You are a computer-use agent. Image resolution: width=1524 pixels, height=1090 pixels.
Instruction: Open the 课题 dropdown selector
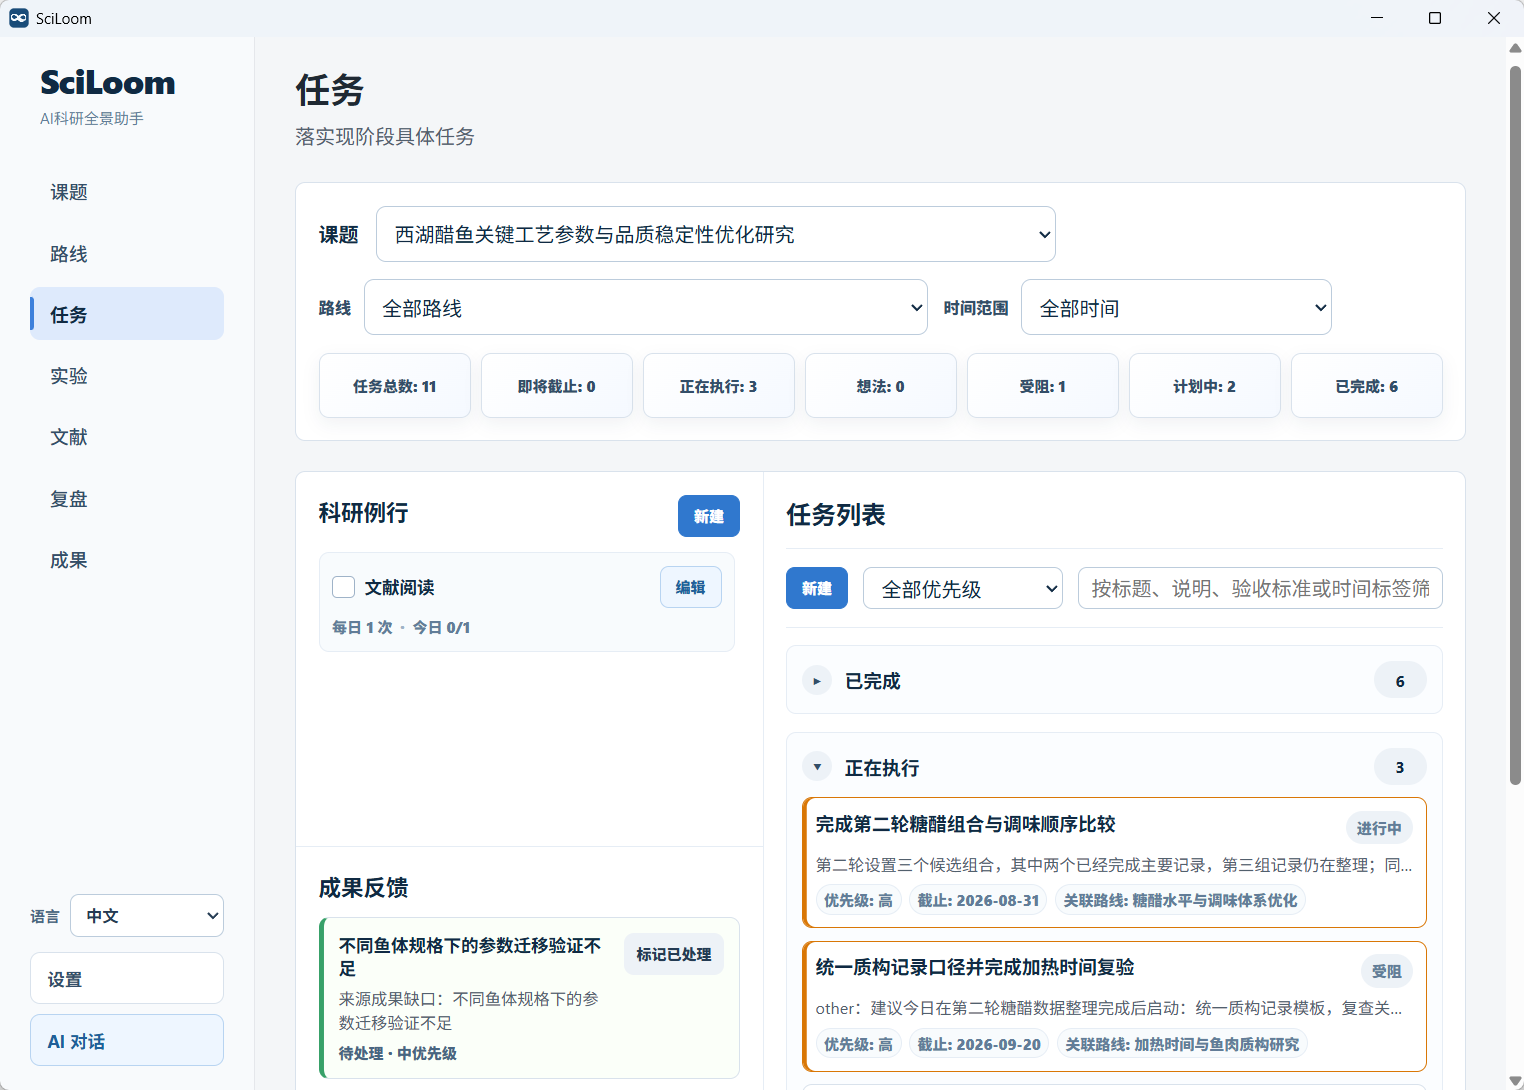(x=716, y=234)
